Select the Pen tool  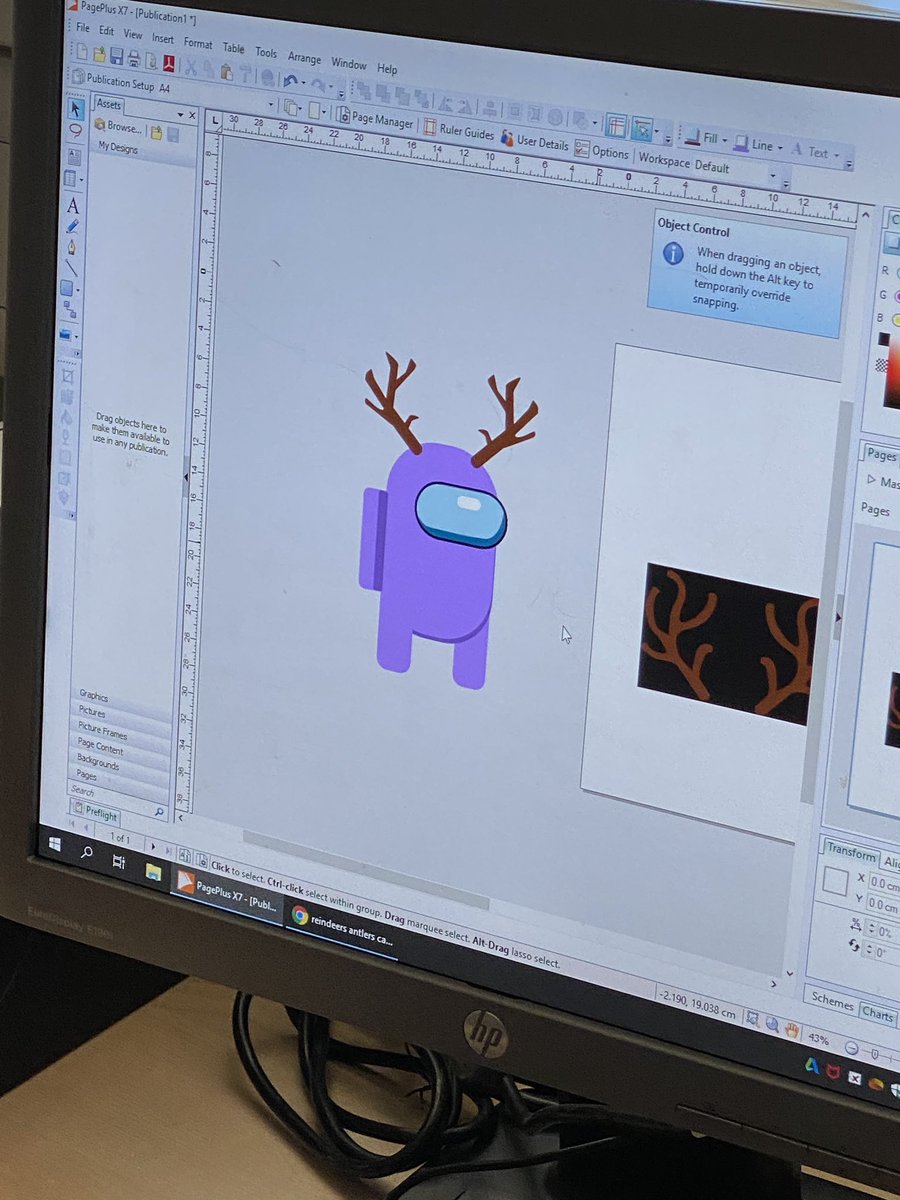point(72,247)
